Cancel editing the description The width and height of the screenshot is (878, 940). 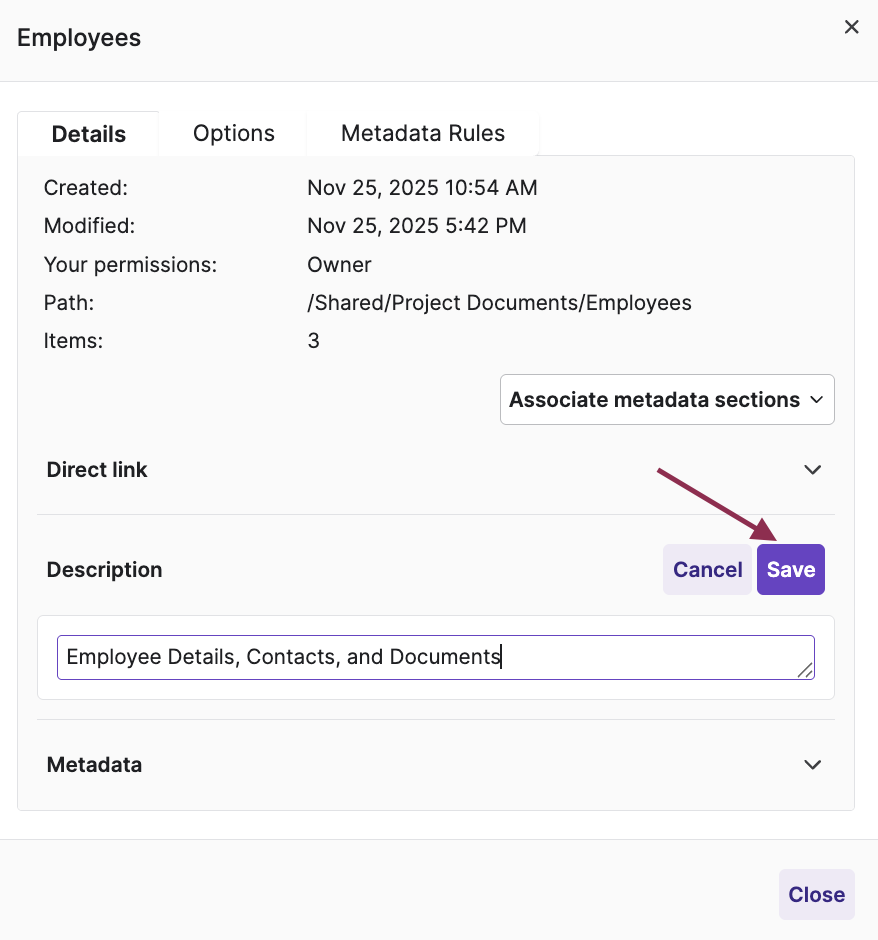[x=707, y=569]
